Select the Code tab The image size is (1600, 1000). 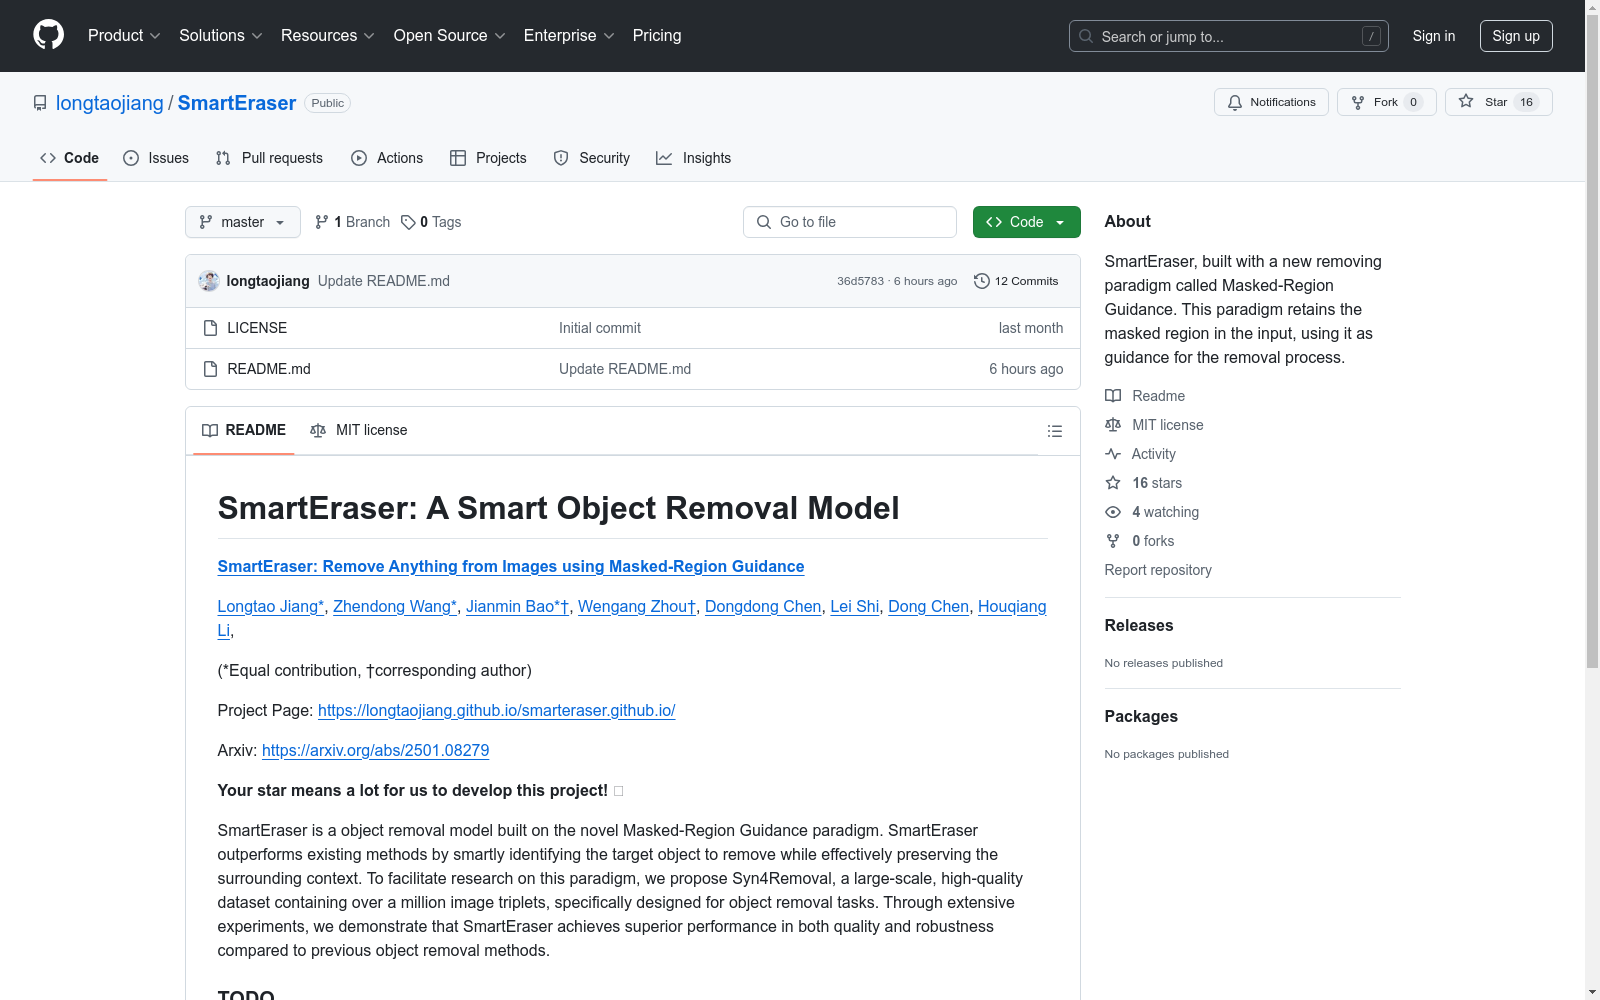[x=70, y=158]
